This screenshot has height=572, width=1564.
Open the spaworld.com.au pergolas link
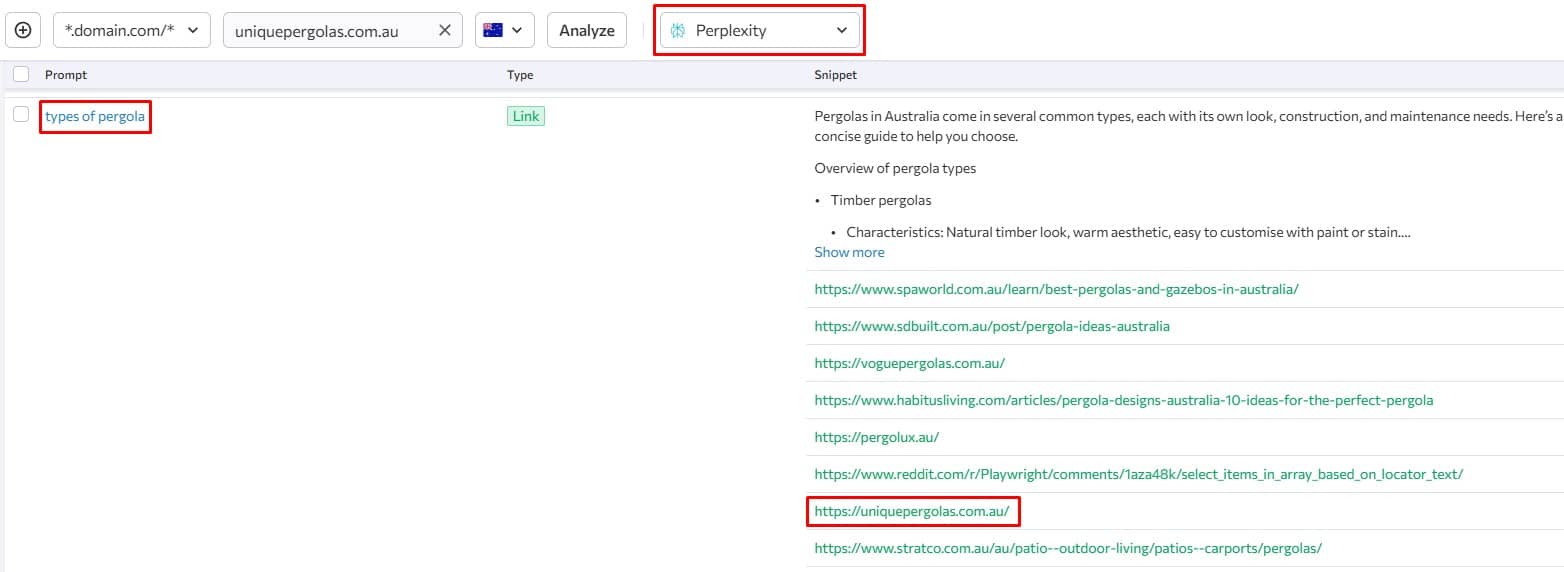pos(1056,289)
